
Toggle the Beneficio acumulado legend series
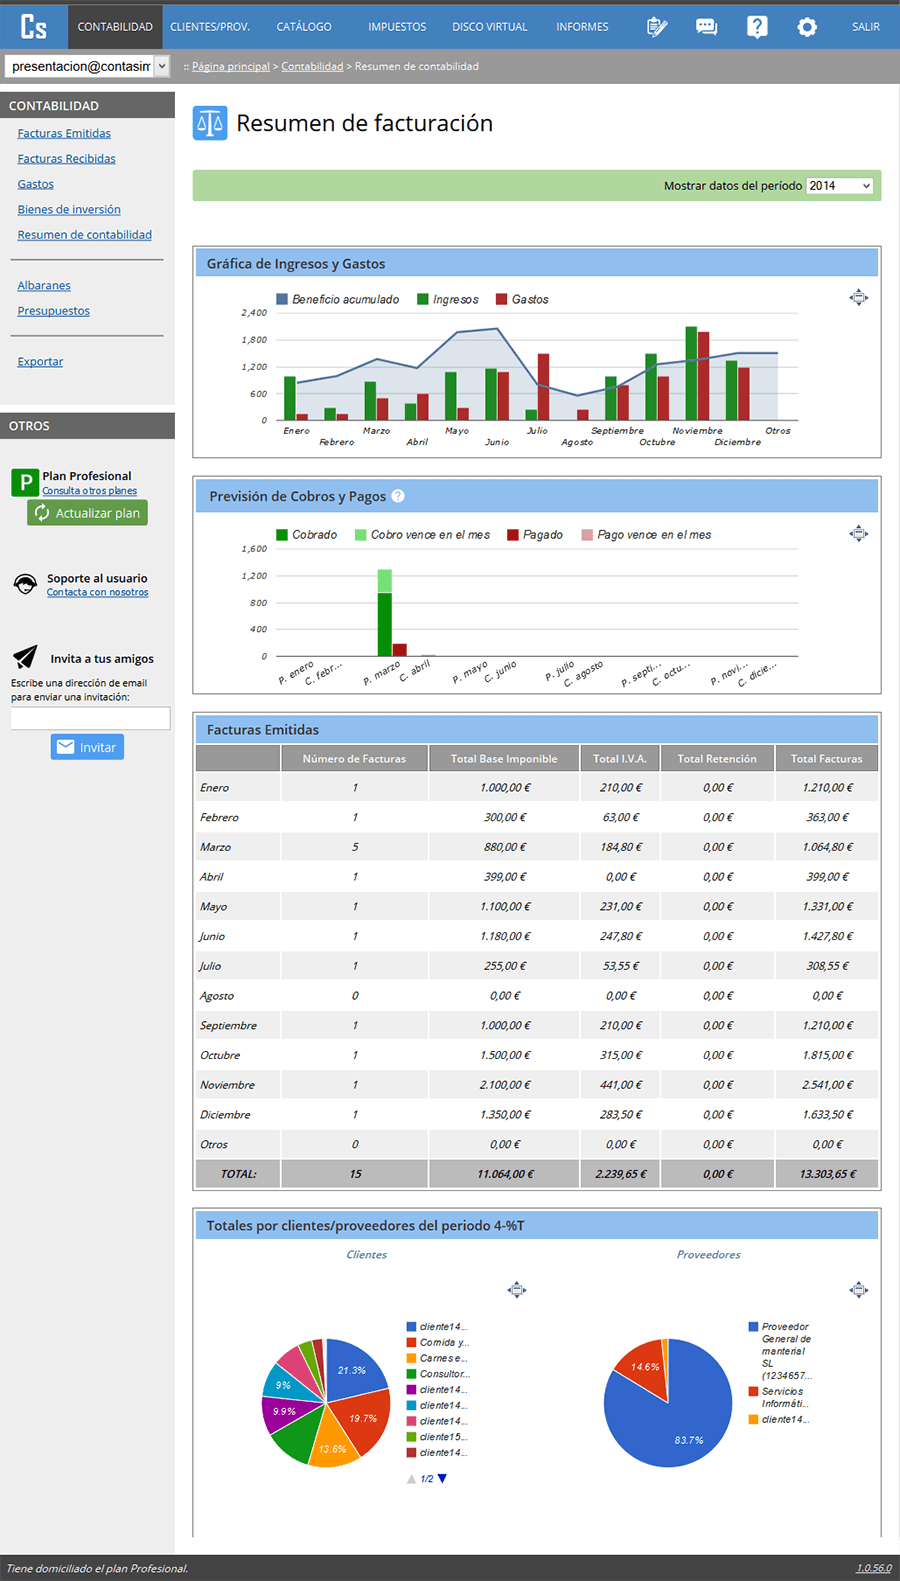coord(337,299)
